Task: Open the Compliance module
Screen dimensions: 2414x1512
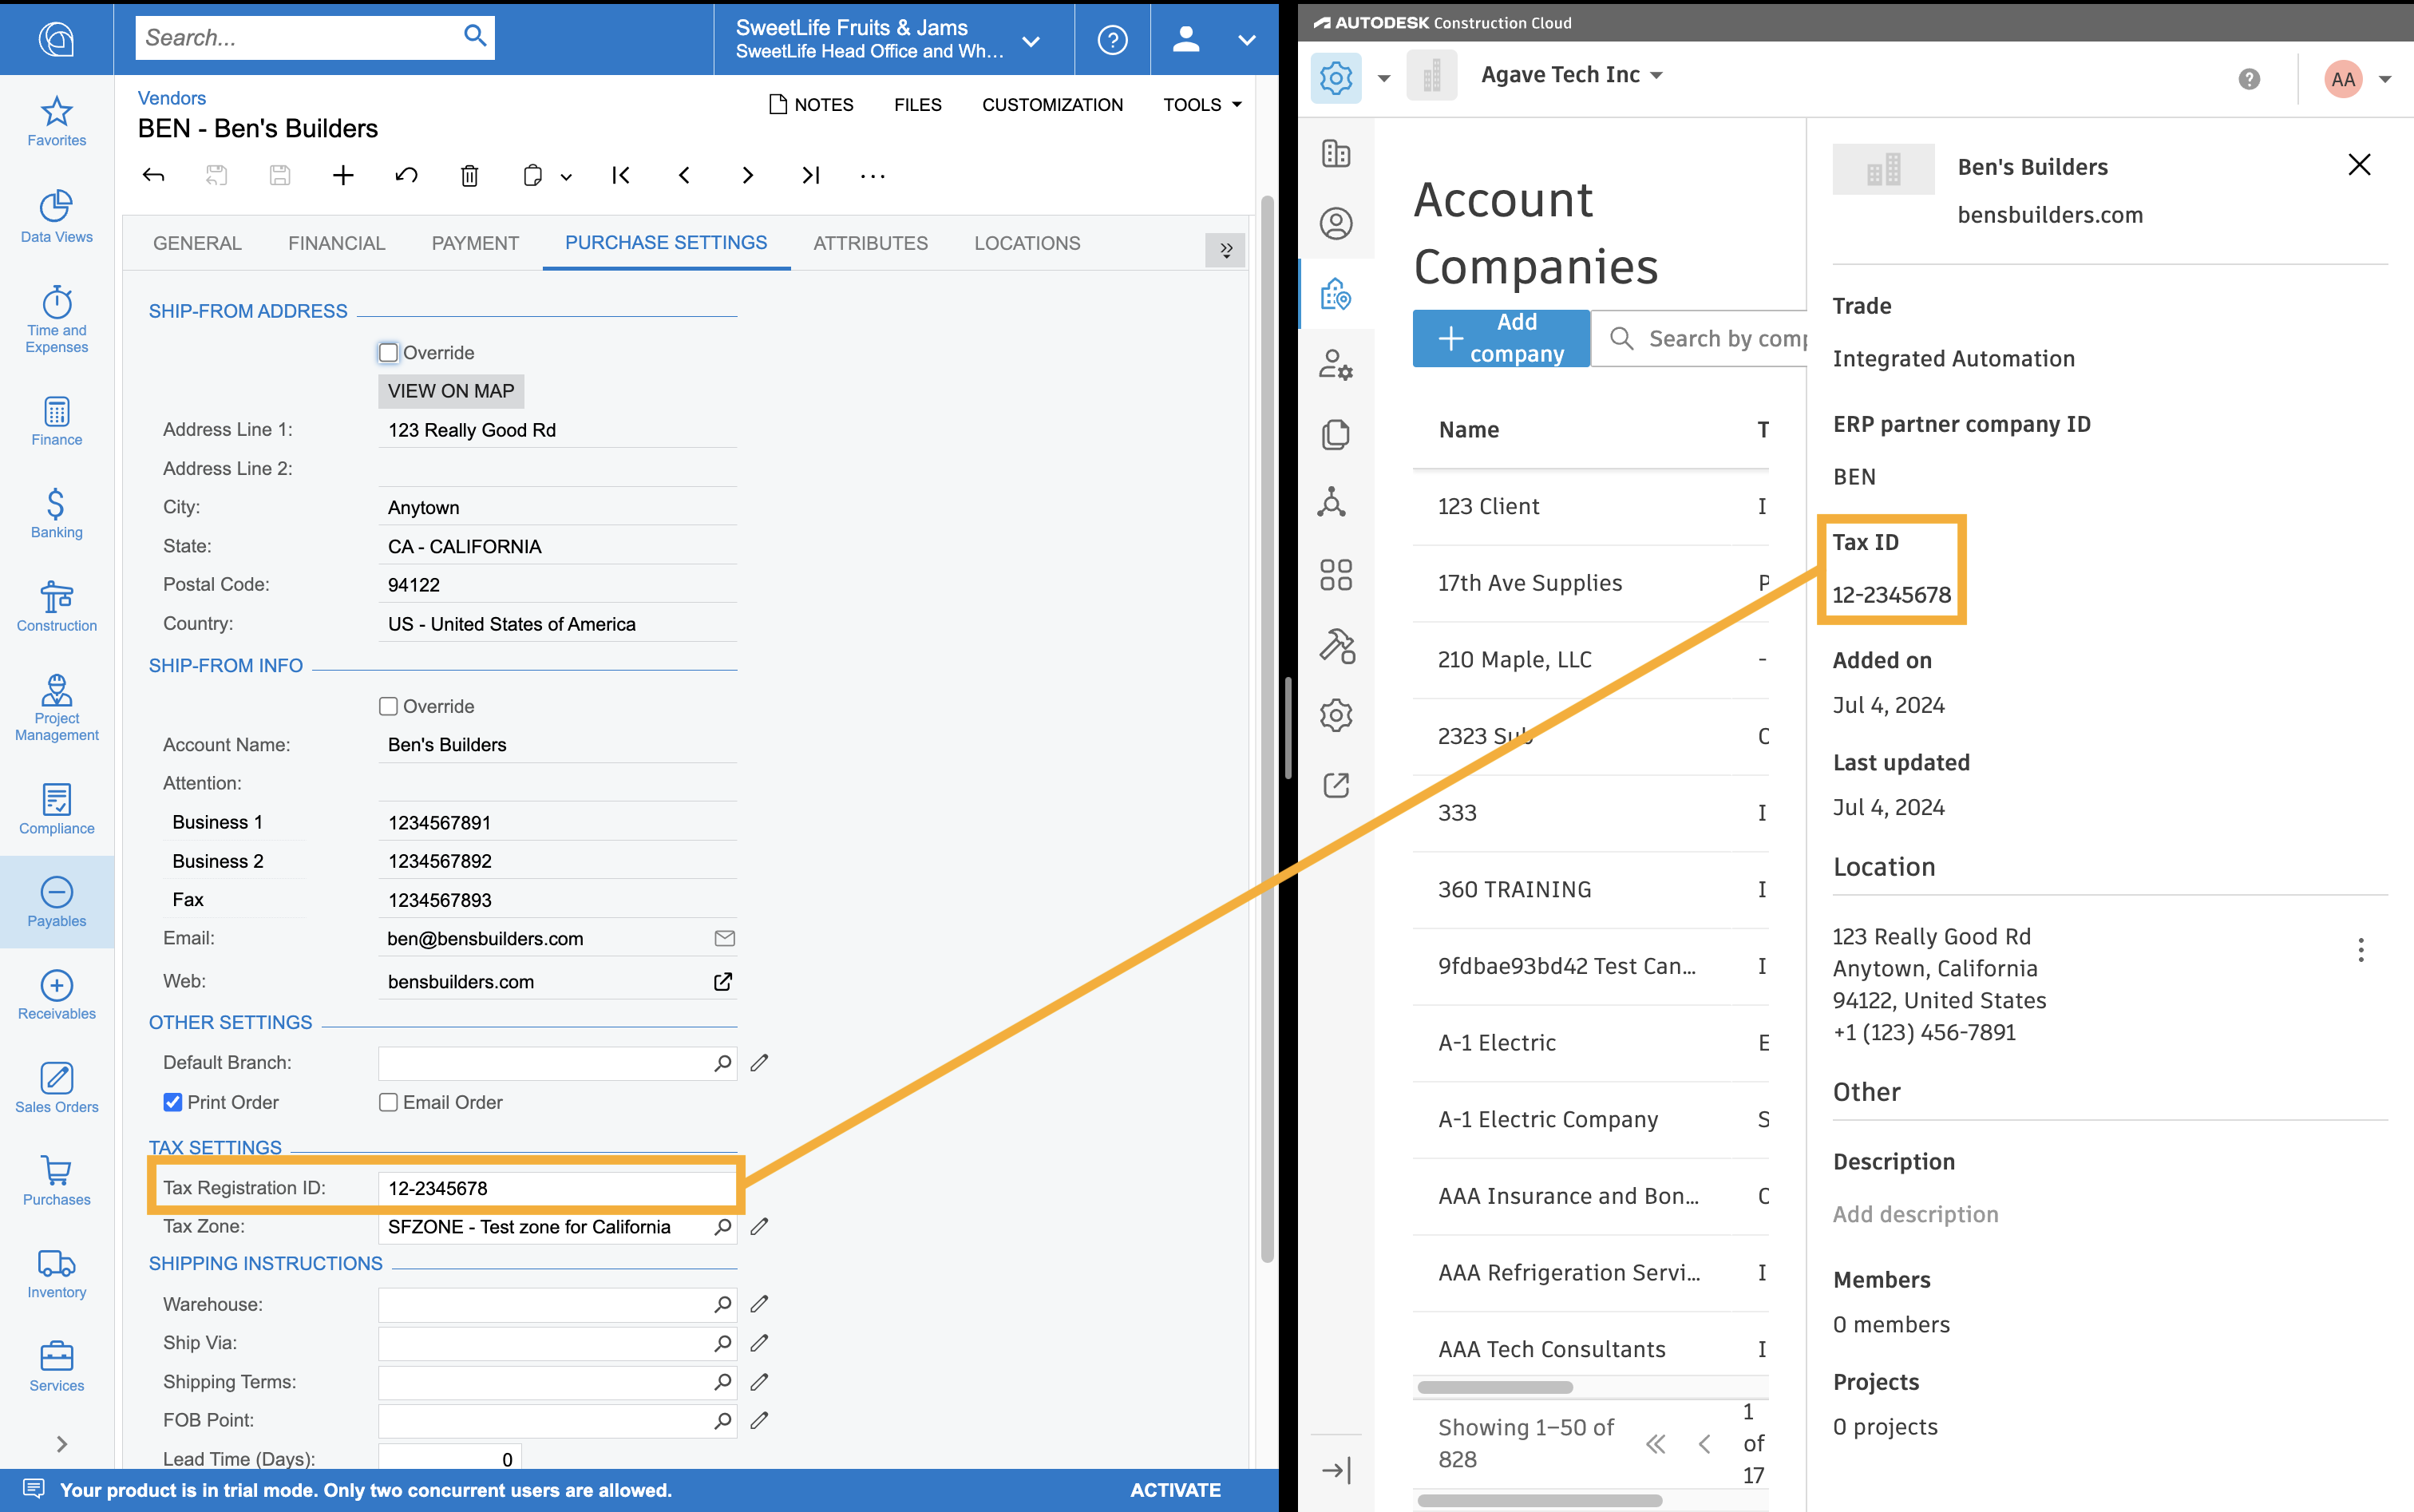Action: (x=57, y=805)
